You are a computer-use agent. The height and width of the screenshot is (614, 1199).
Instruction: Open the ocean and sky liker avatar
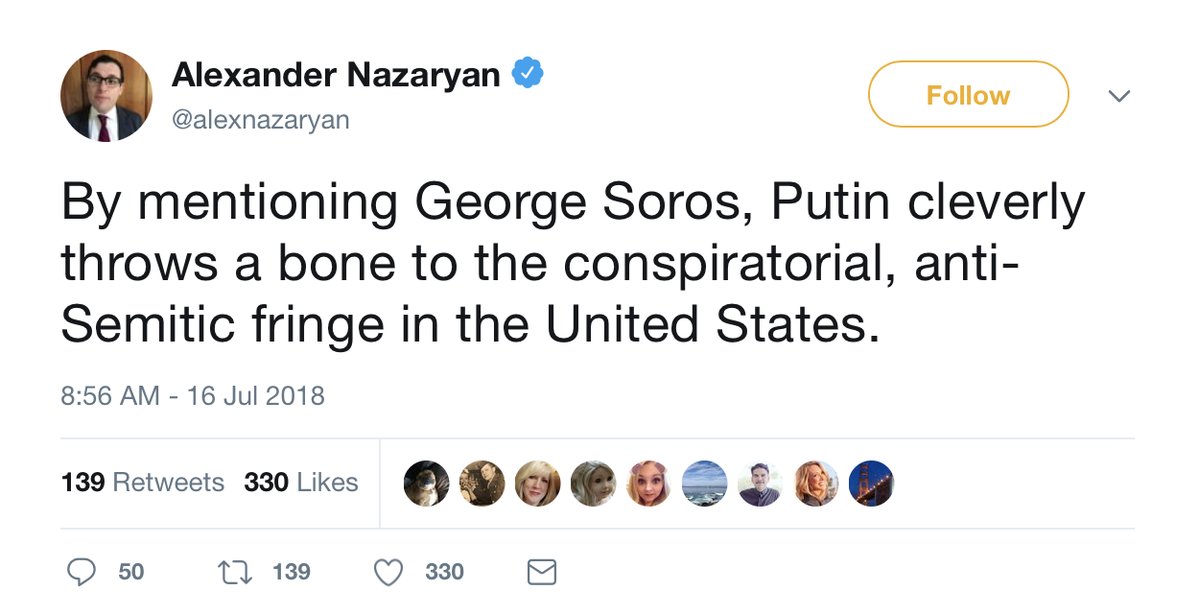(x=704, y=483)
